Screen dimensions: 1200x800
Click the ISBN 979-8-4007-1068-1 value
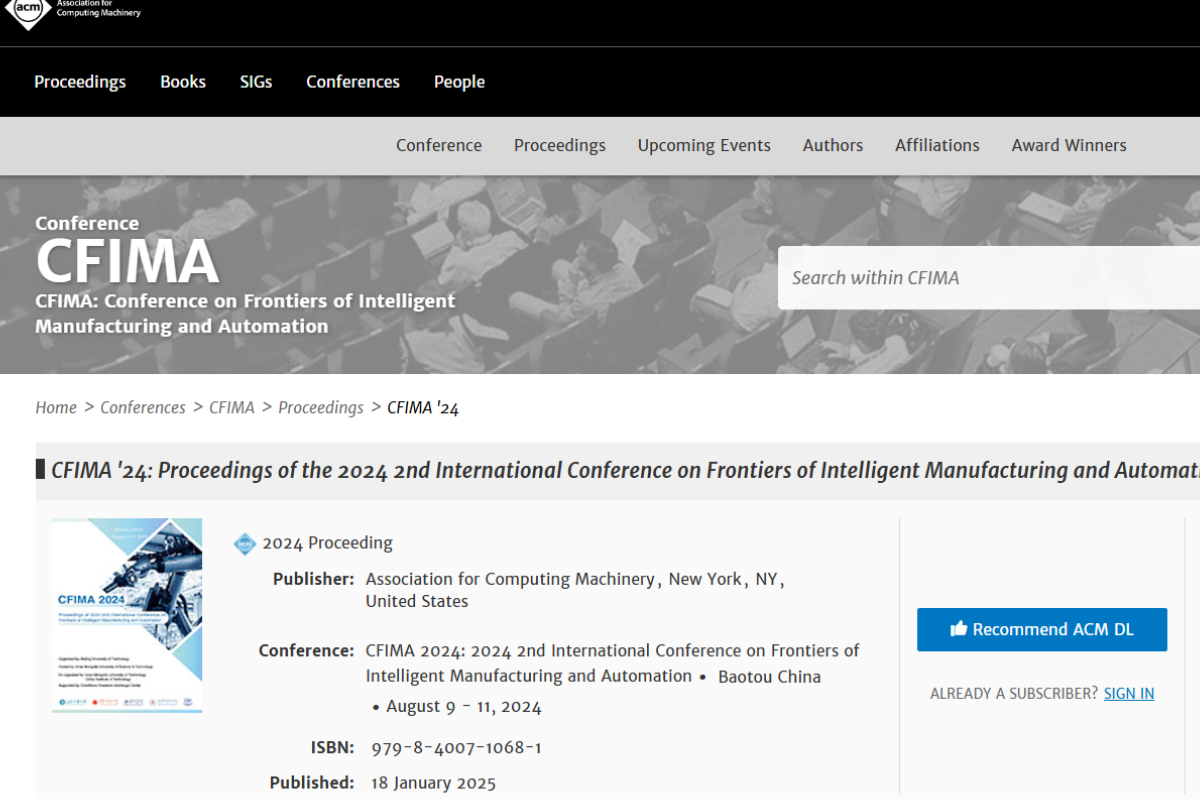pyautogui.click(x=456, y=747)
